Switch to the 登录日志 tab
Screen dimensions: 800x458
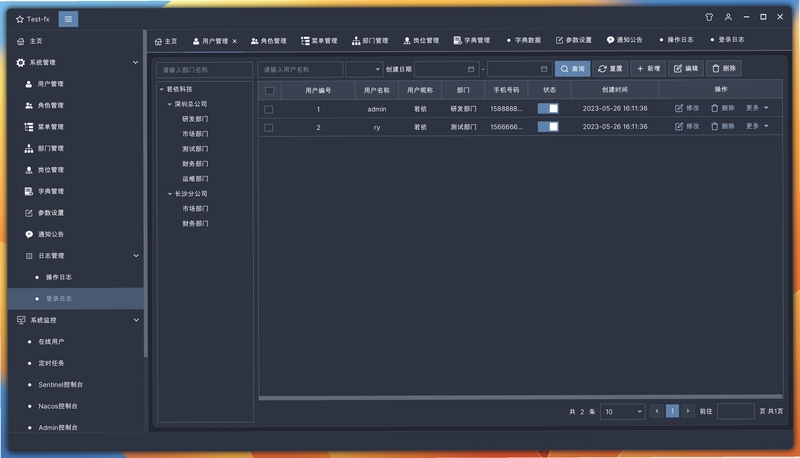727,39
